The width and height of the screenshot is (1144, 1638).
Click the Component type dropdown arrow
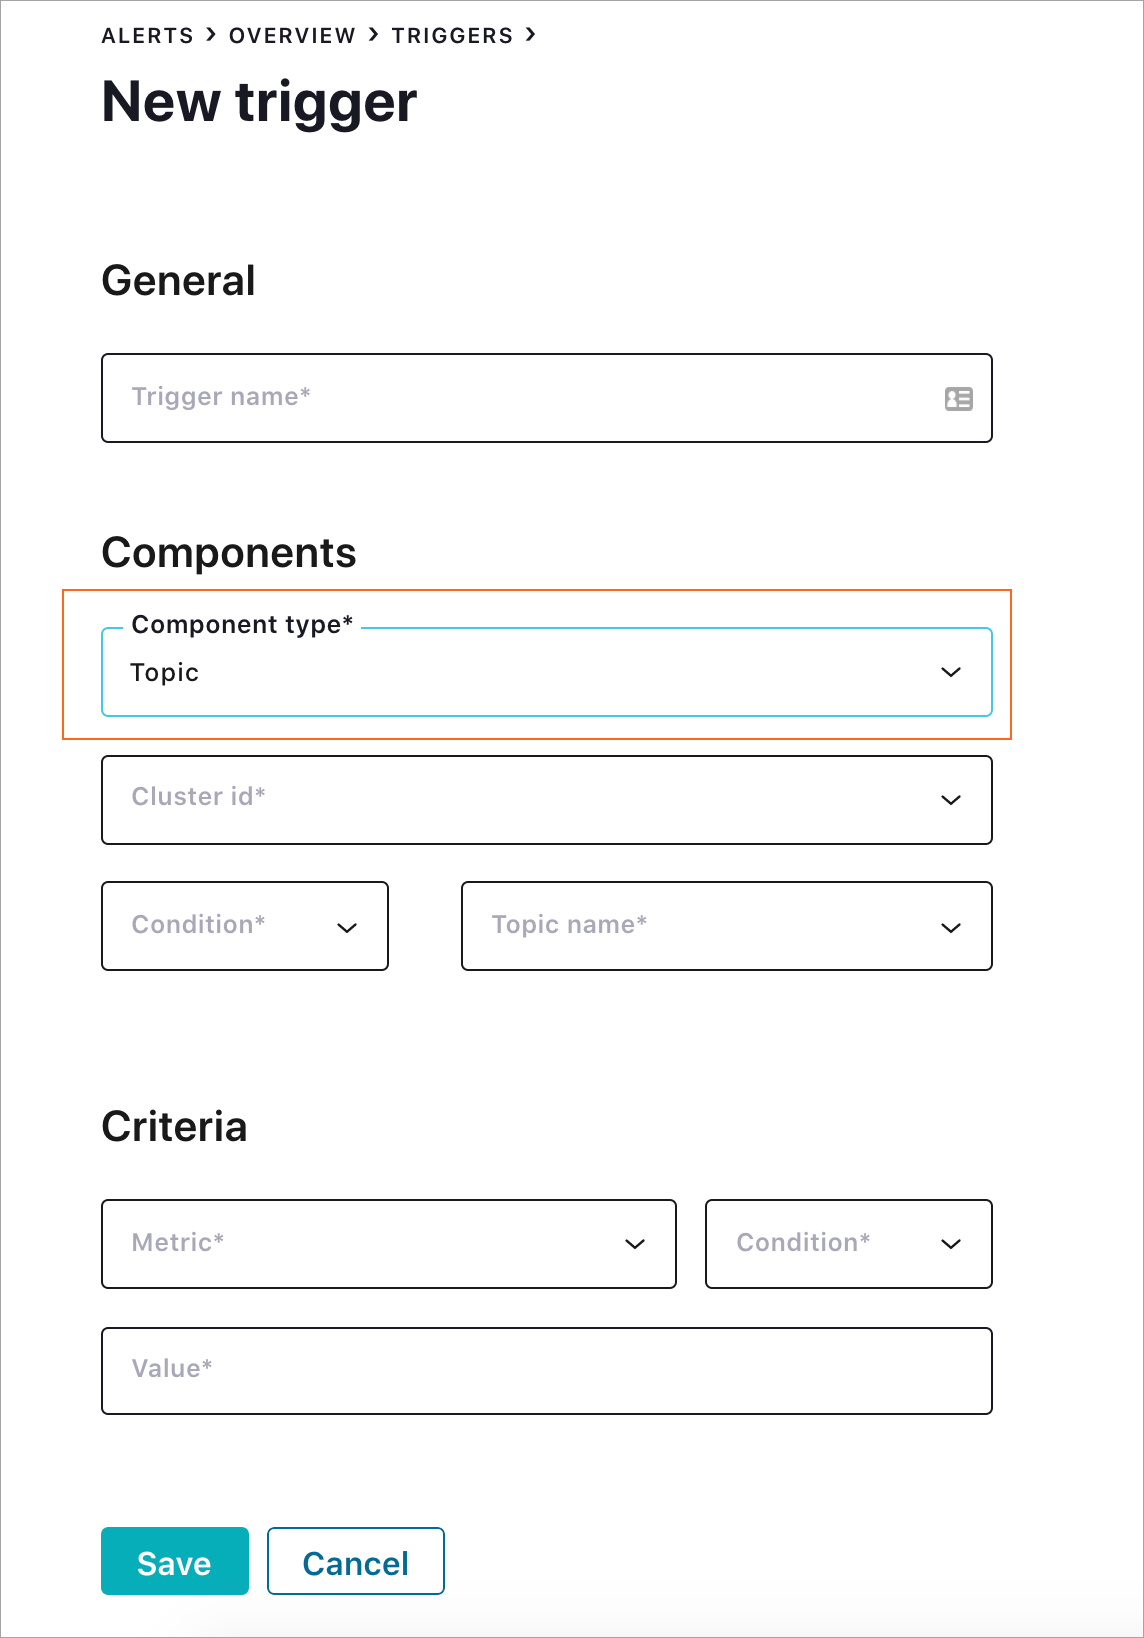(x=951, y=672)
